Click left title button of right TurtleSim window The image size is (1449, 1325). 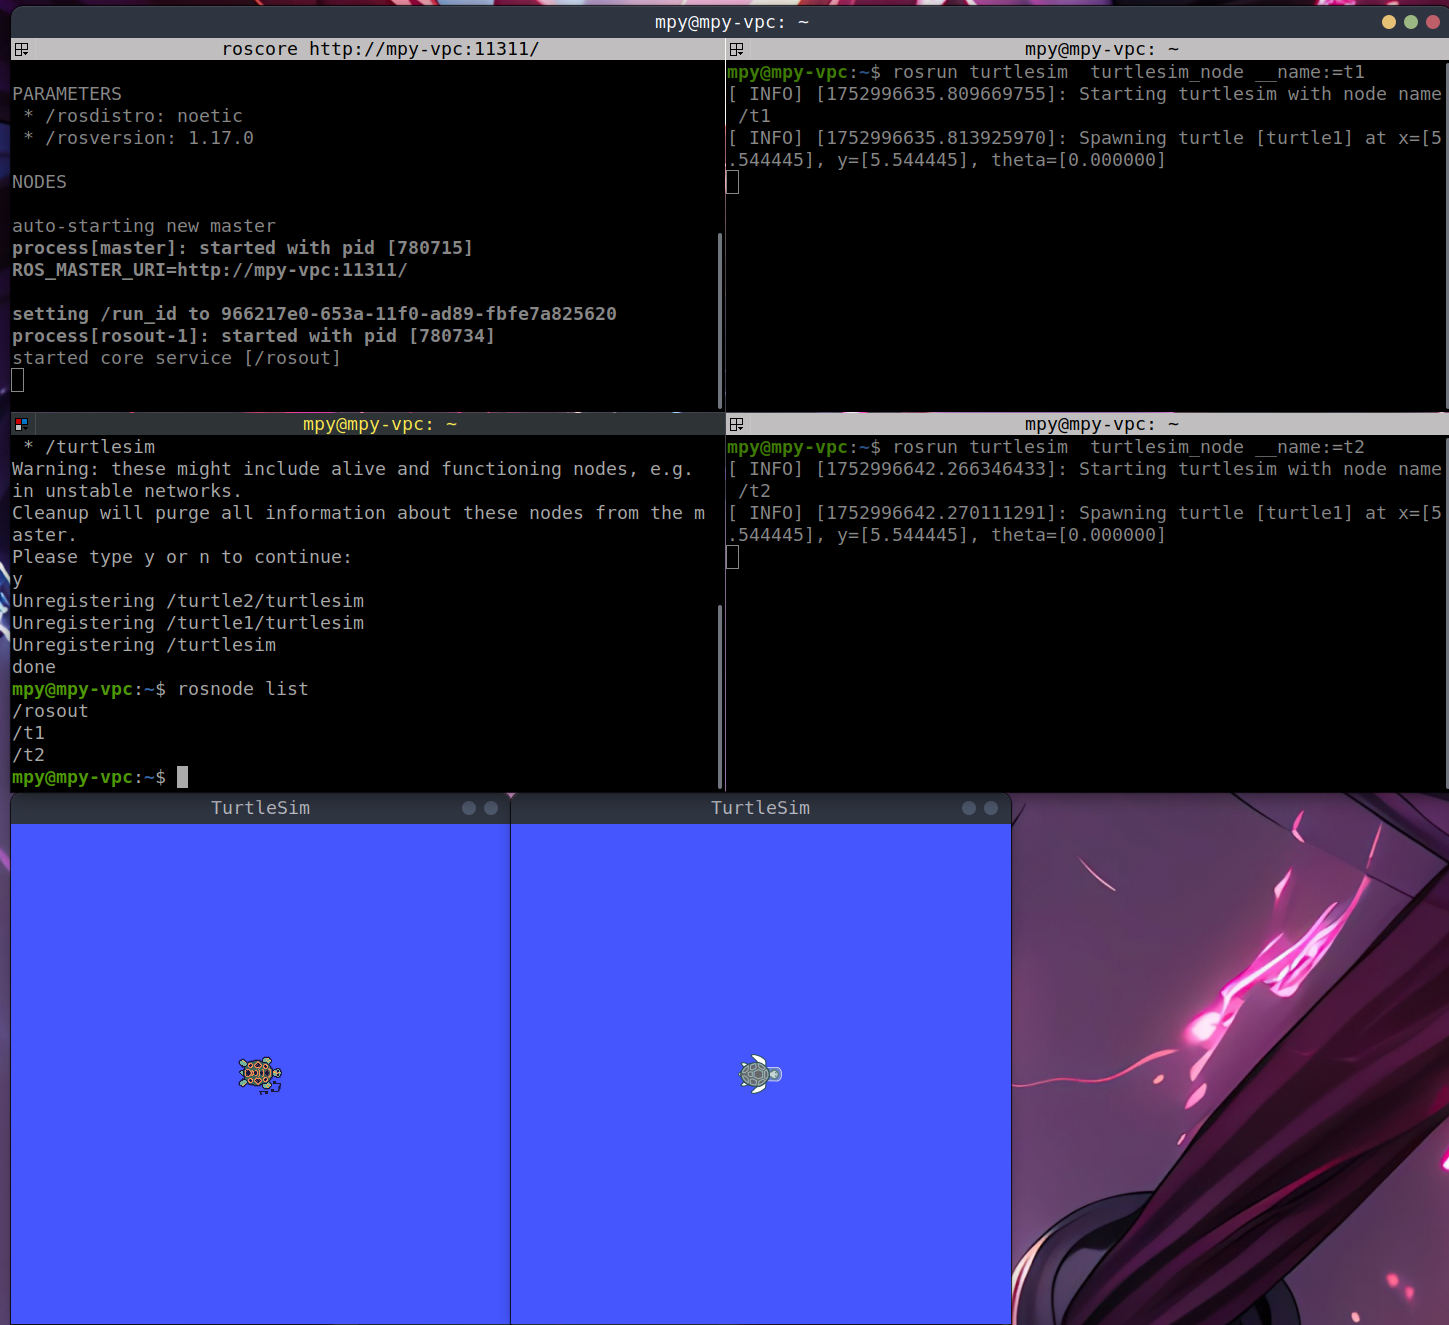tap(969, 808)
